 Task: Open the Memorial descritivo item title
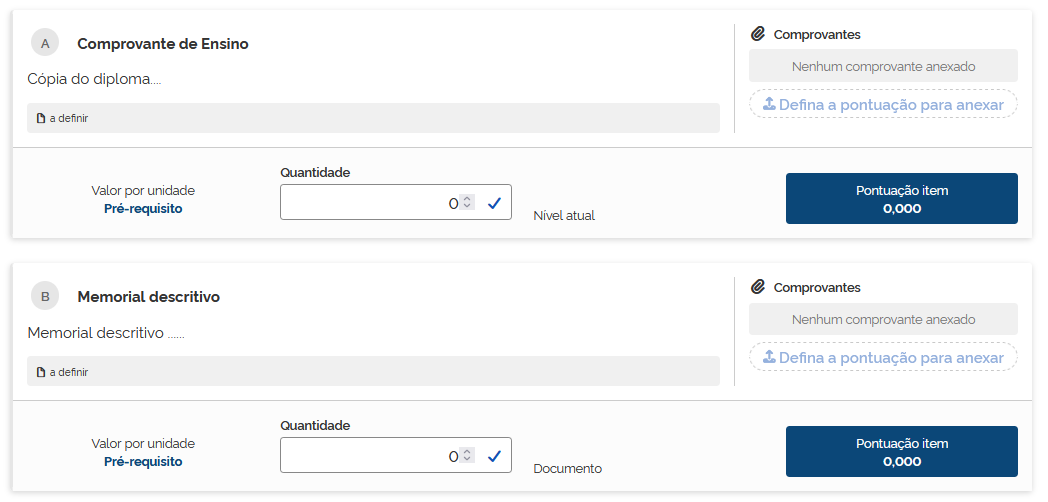[x=148, y=297]
